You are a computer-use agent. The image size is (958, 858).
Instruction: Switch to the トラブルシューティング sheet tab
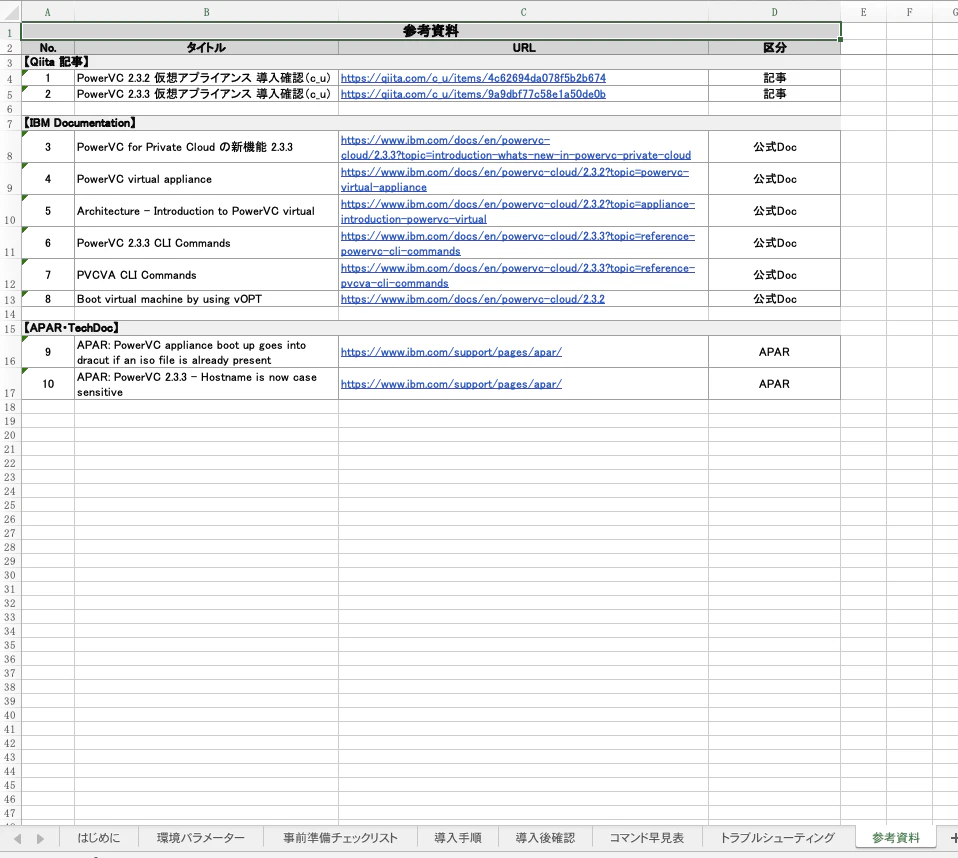coord(777,838)
